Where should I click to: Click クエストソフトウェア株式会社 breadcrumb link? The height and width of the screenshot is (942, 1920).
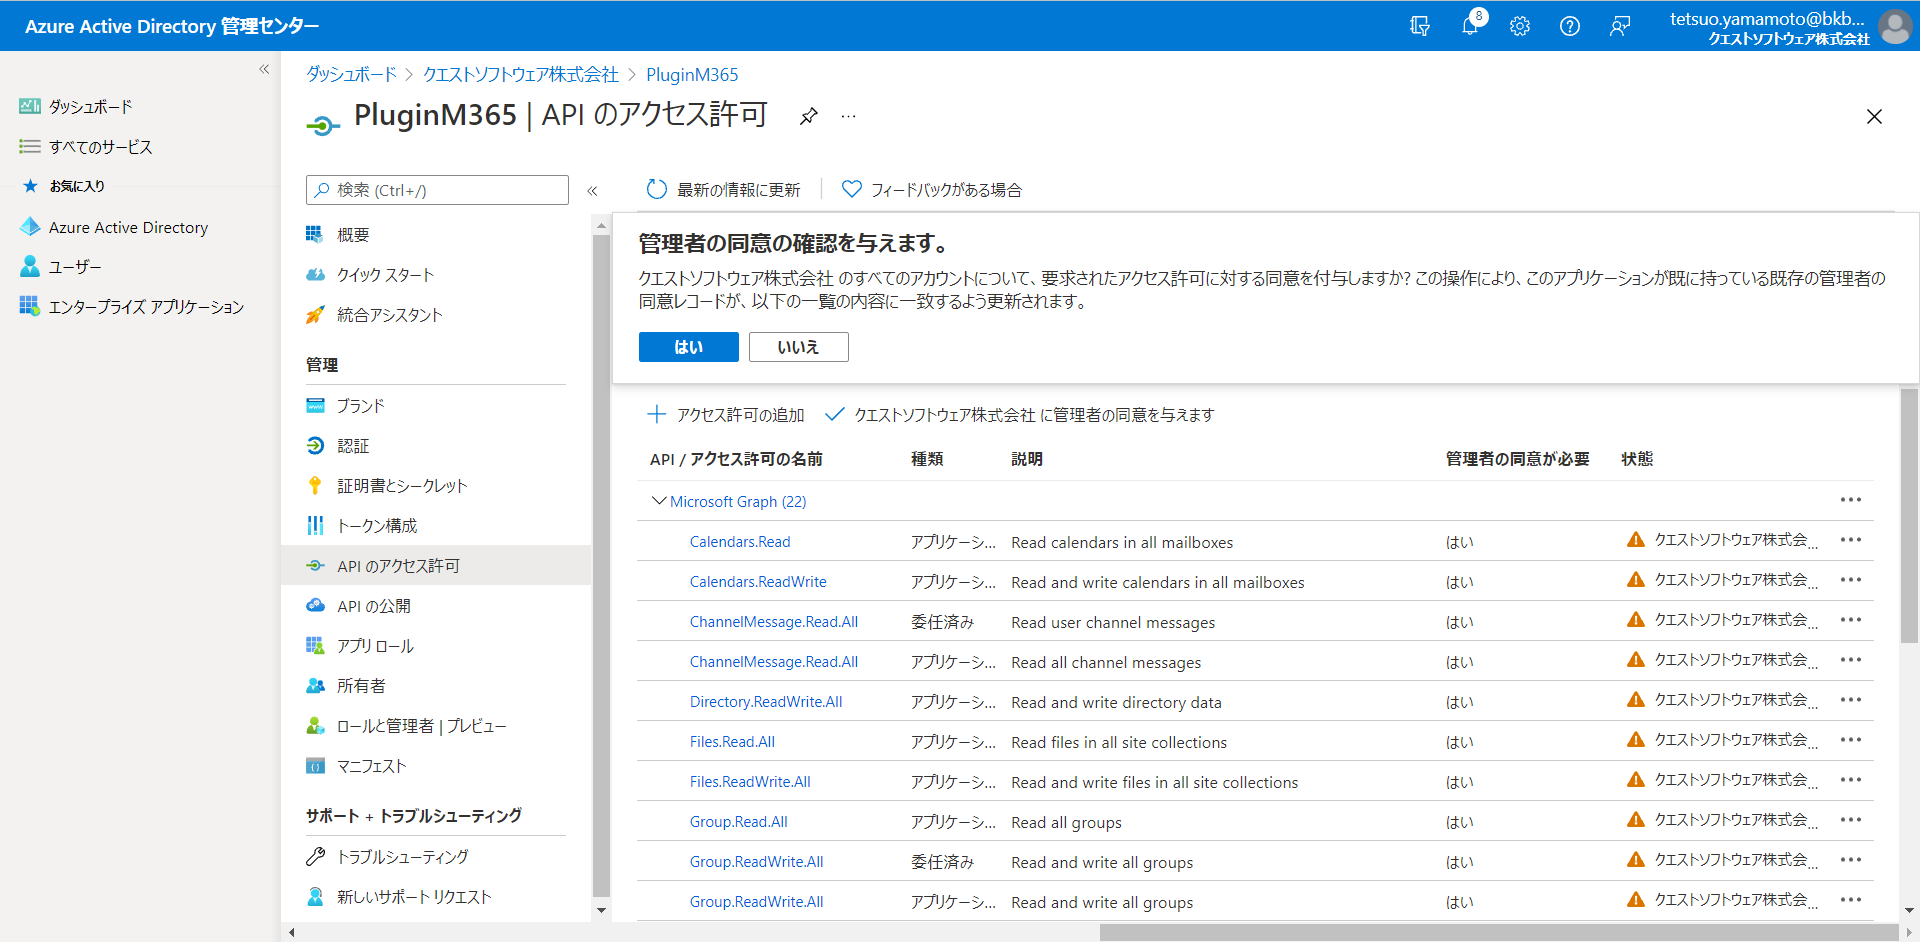click(x=521, y=74)
